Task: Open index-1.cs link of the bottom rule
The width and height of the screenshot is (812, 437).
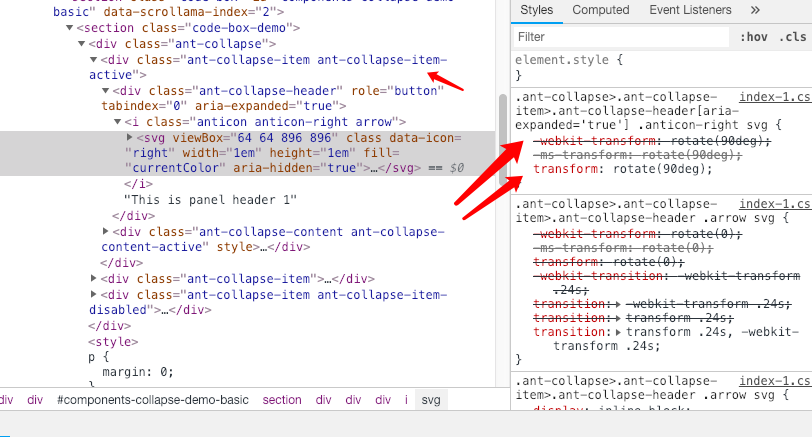Action: pyautogui.click(x=775, y=381)
